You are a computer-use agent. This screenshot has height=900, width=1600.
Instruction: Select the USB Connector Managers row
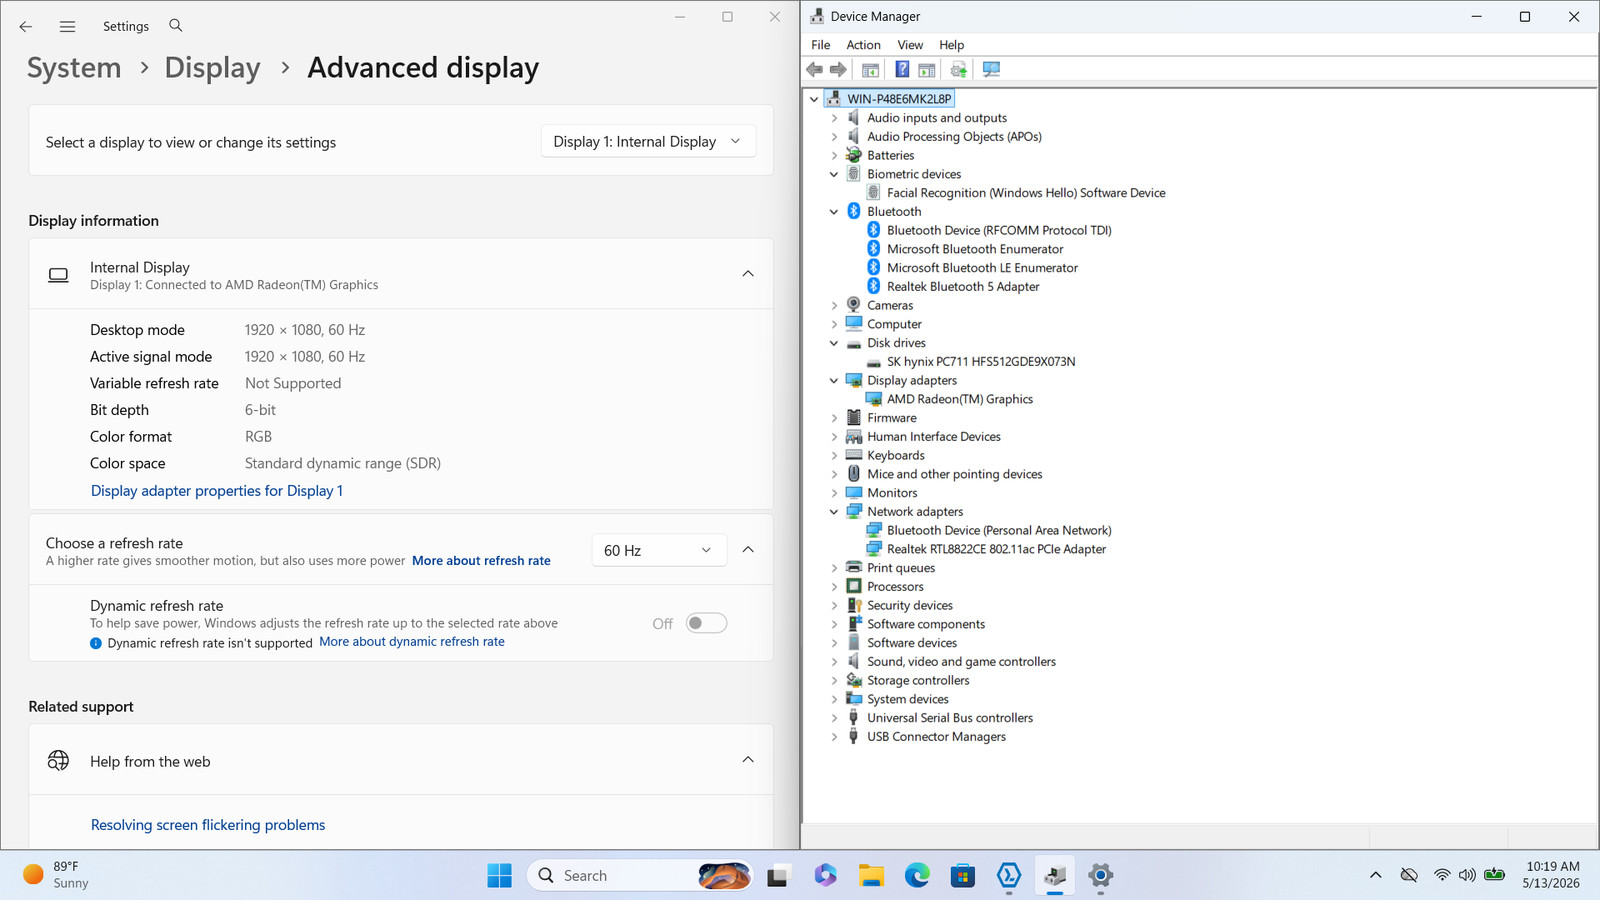[936, 737]
